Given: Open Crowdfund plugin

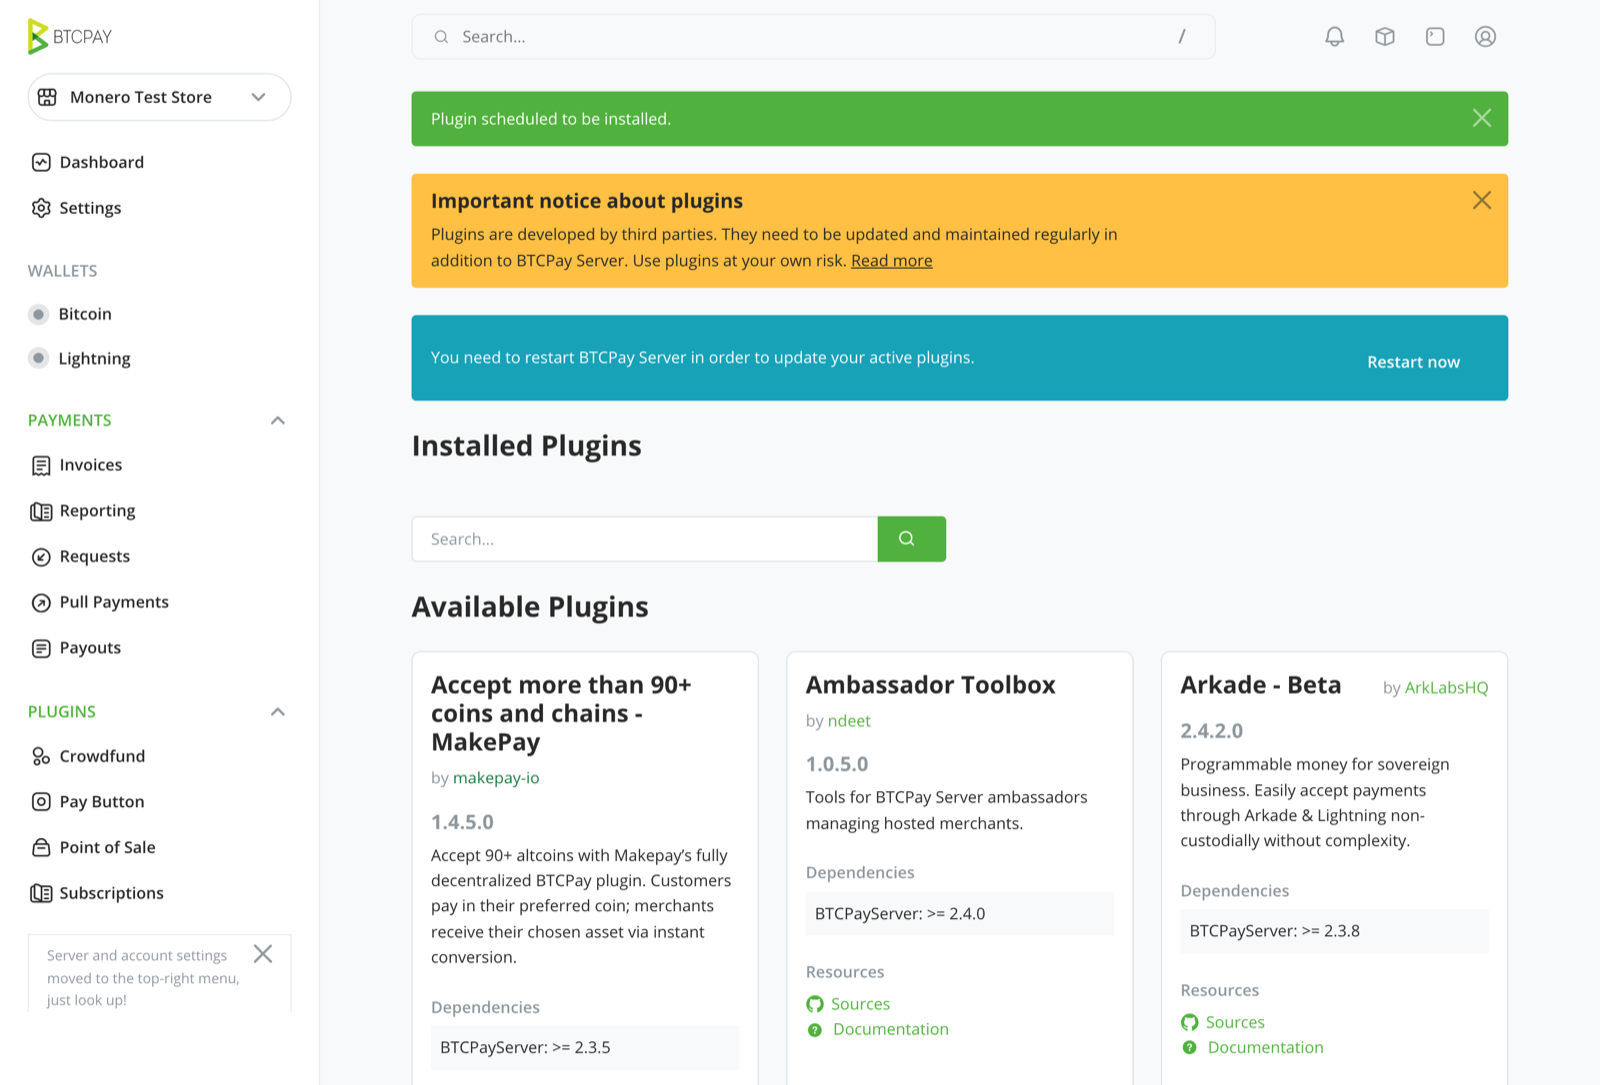Looking at the screenshot, I should click(102, 756).
